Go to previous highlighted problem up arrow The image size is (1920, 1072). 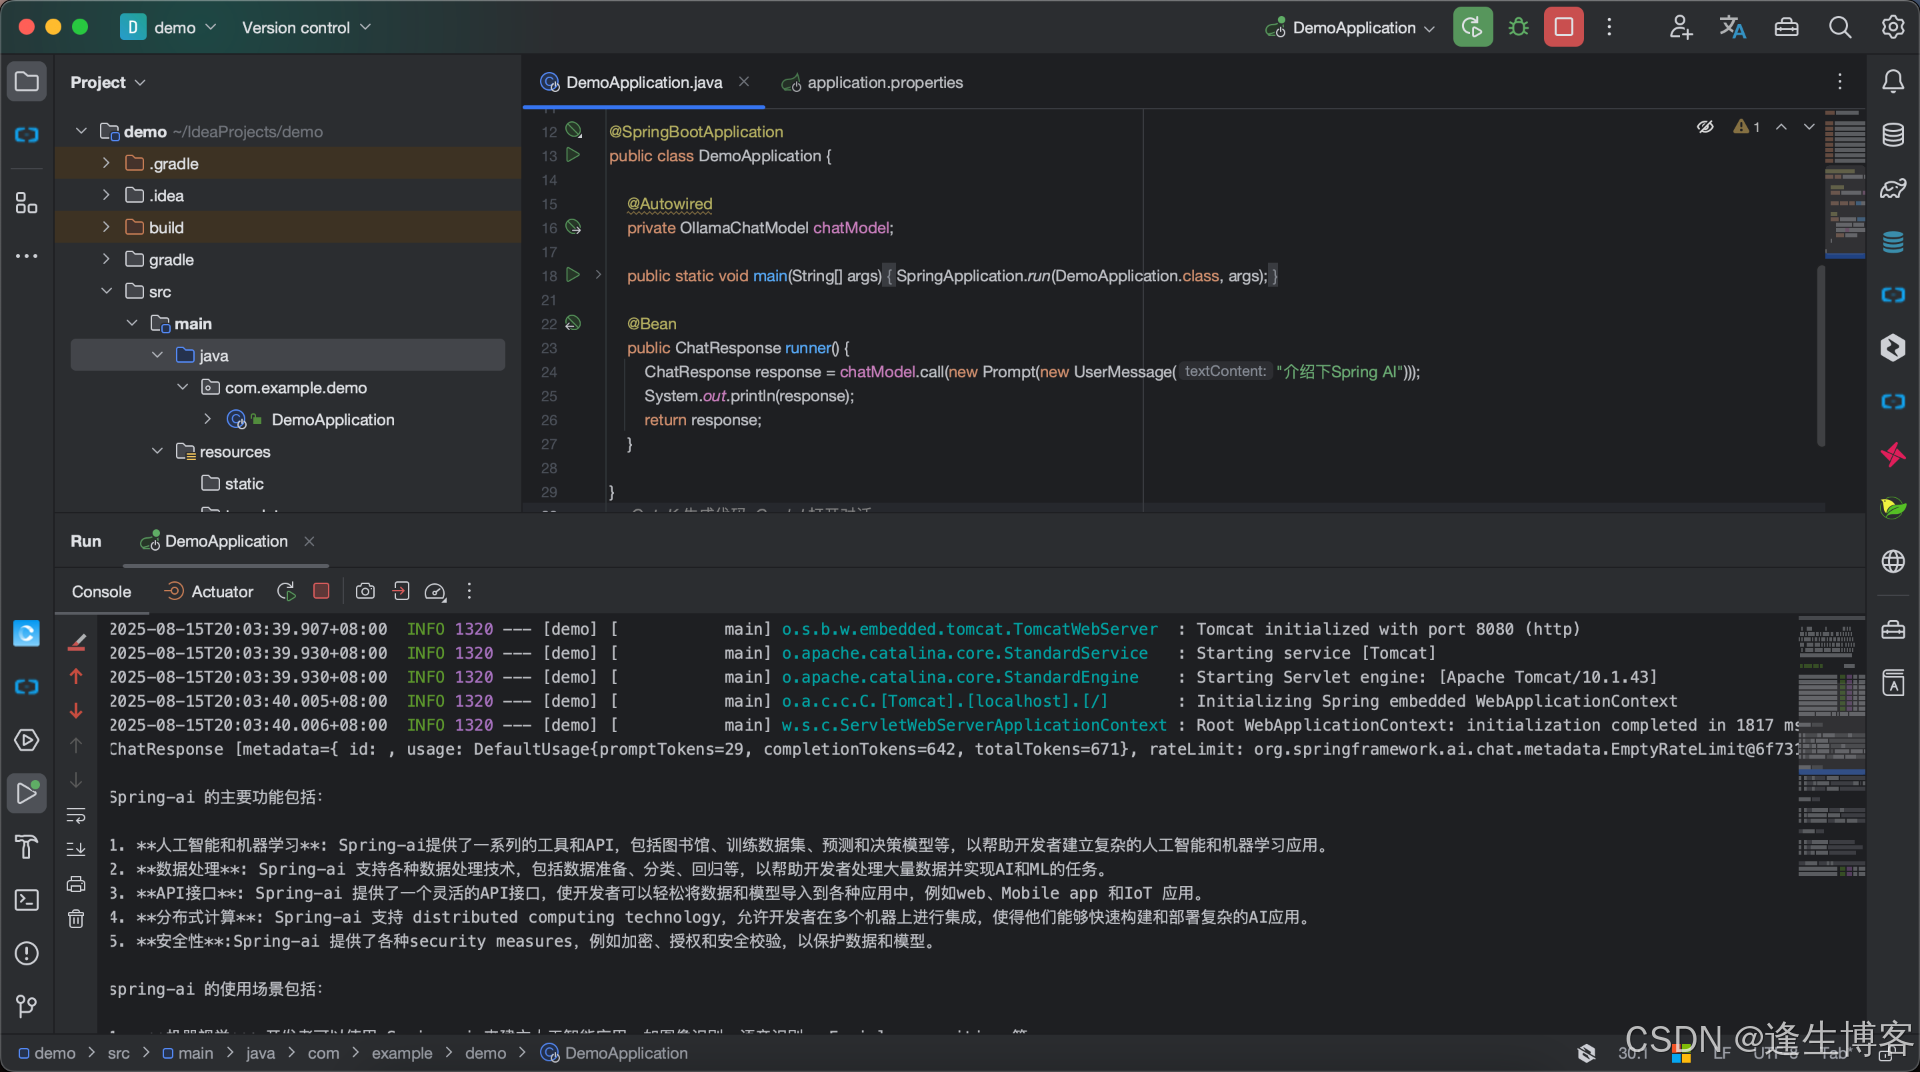pos(1781,127)
